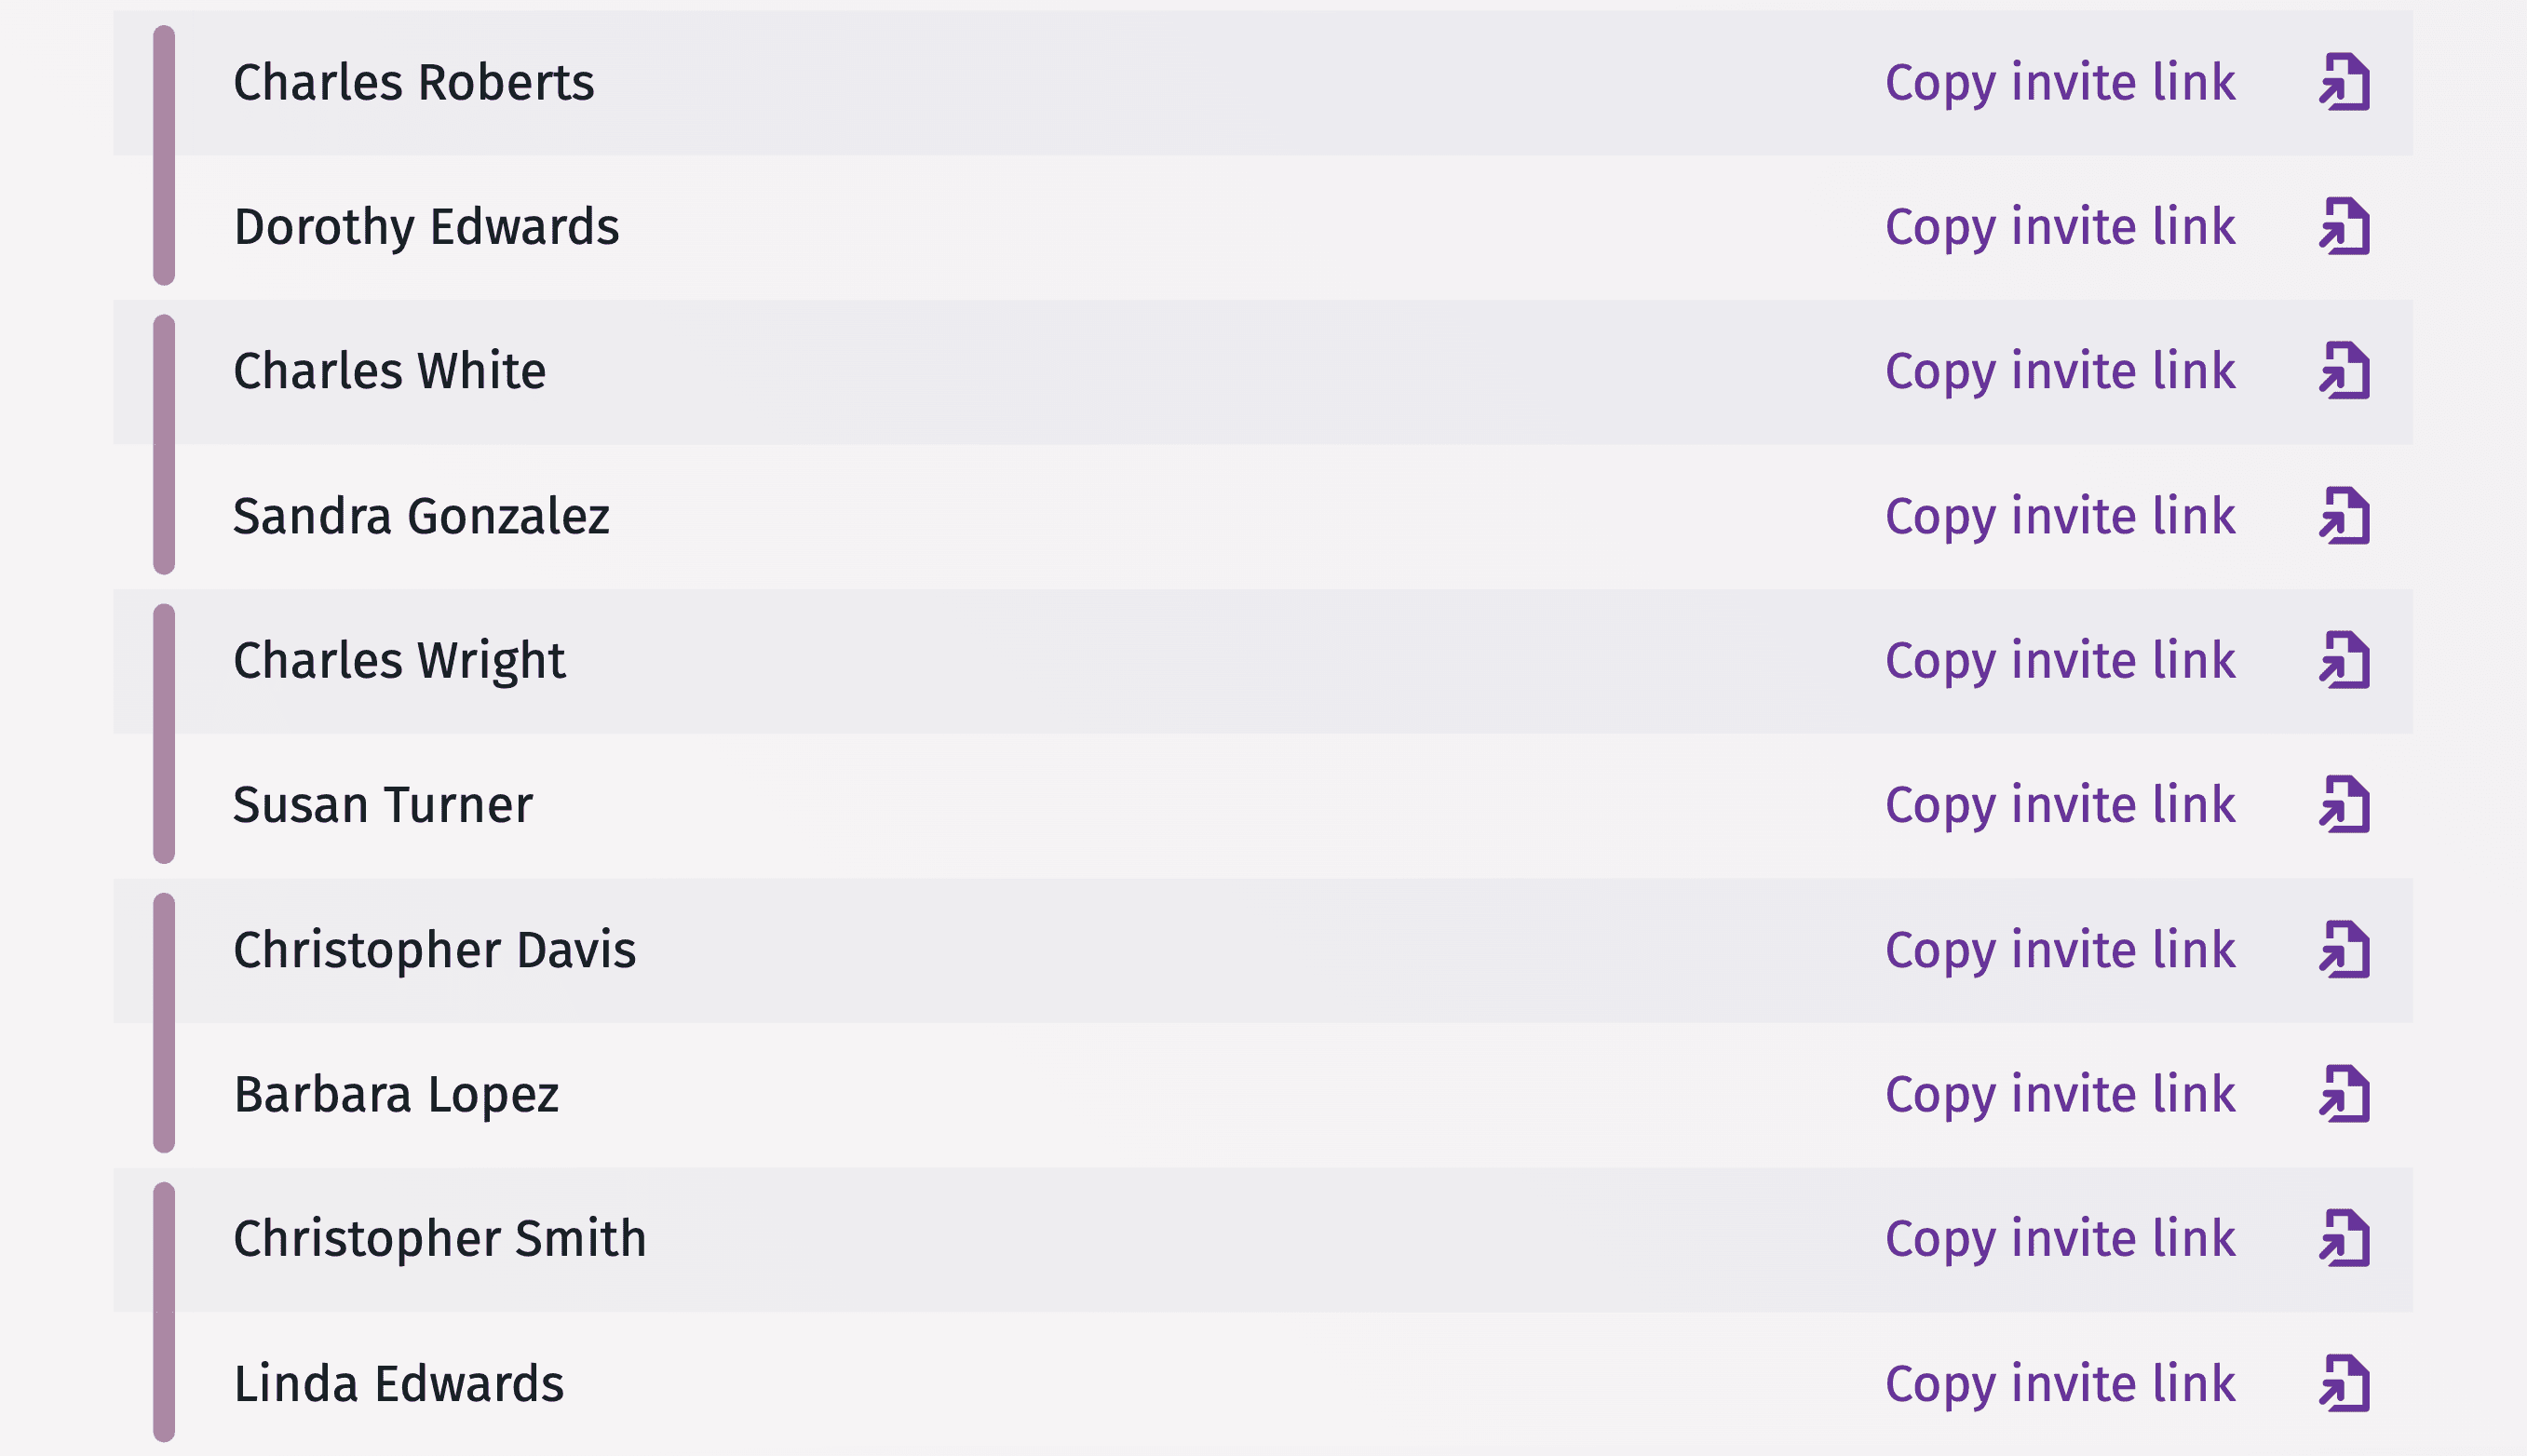The image size is (2527, 1456).
Task: Click the copy invite link icon for Linda Edwards
Action: (2345, 1385)
